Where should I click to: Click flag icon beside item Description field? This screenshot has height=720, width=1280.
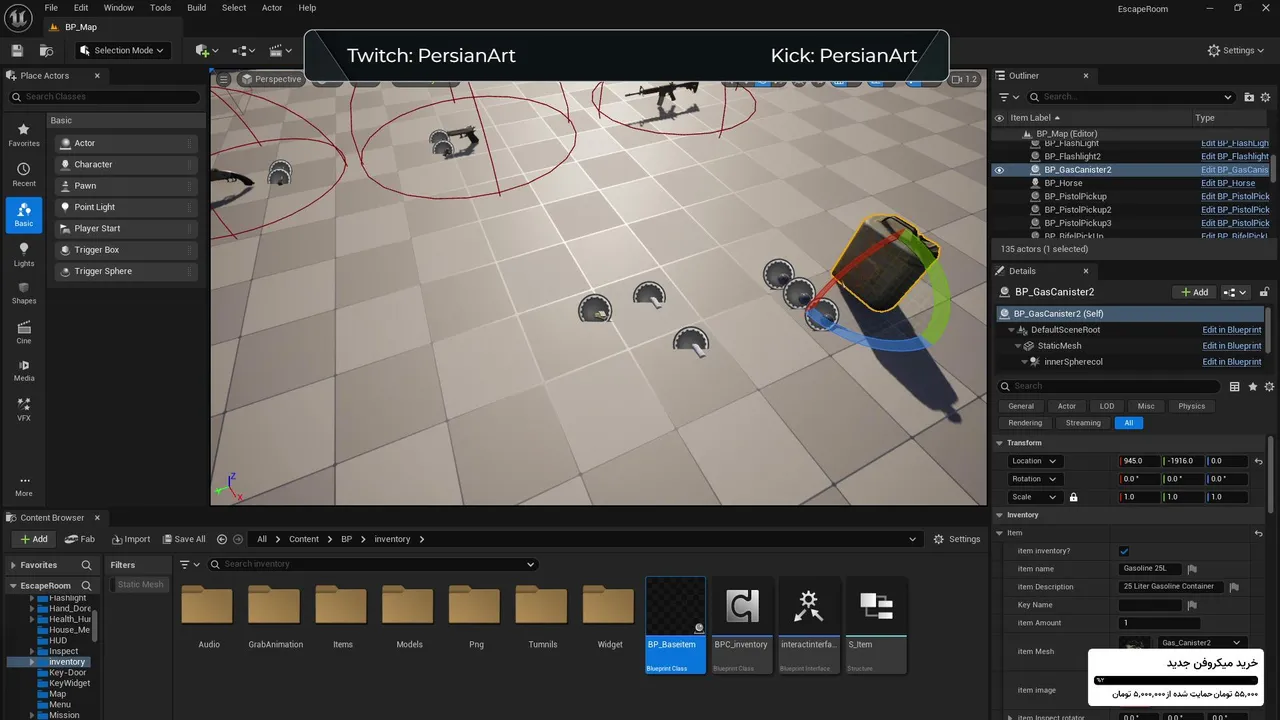1234,587
